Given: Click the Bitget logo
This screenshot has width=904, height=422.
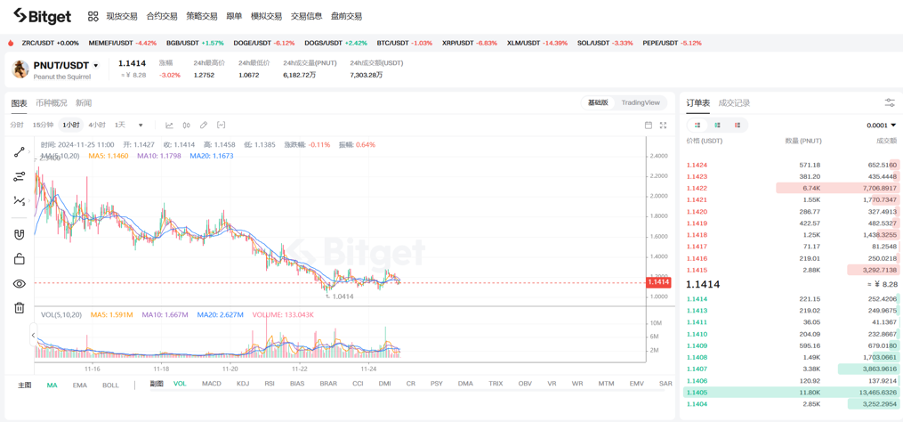Looking at the screenshot, I should (42, 16).
